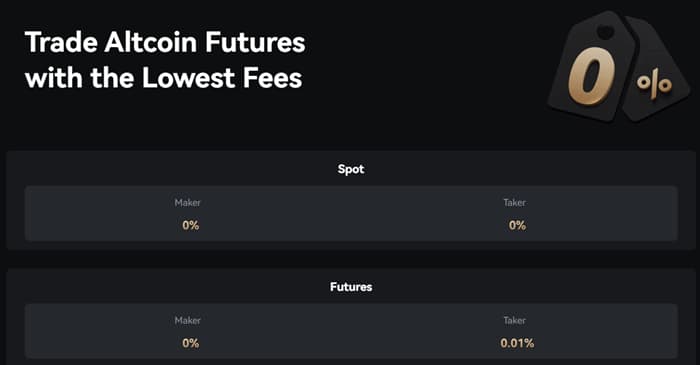Click the Futures Taker label

[514, 320]
